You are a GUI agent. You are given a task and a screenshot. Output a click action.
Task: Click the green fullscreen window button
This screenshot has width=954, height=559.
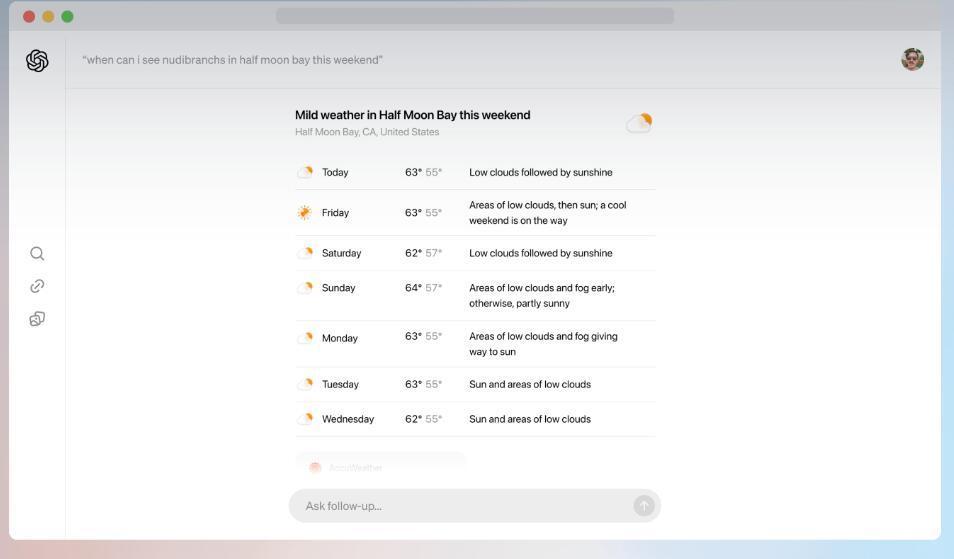coord(67,16)
